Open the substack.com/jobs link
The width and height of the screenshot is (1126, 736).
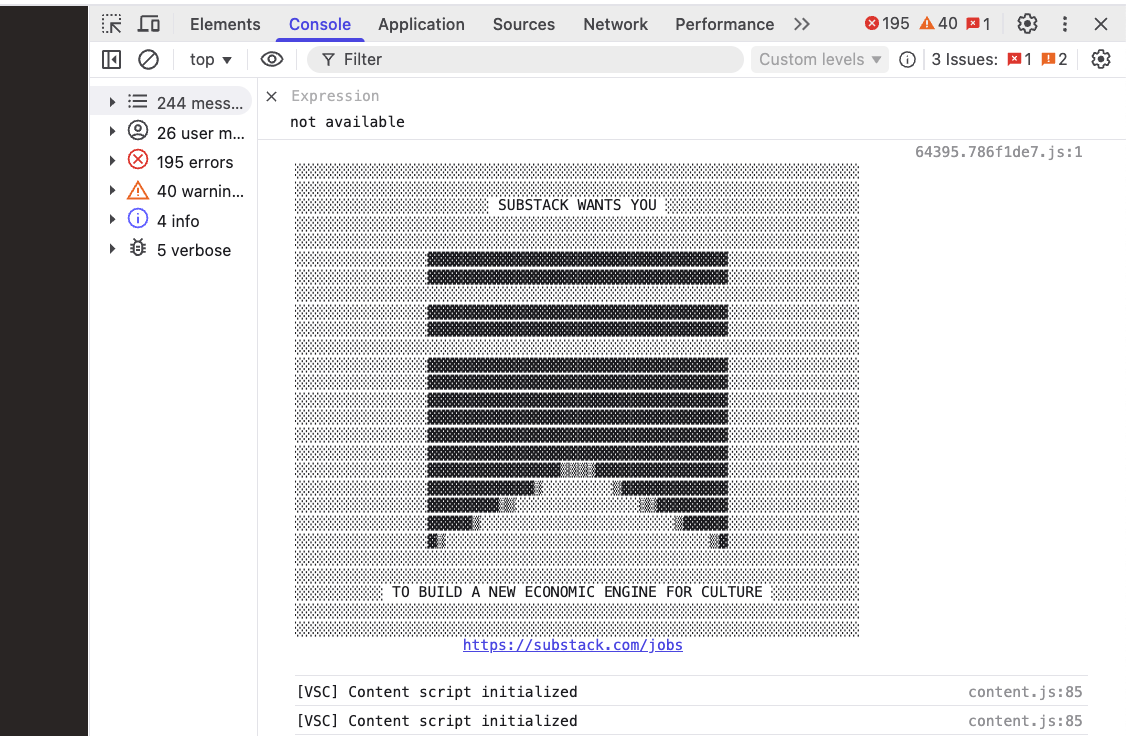pyautogui.click(x=572, y=645)
